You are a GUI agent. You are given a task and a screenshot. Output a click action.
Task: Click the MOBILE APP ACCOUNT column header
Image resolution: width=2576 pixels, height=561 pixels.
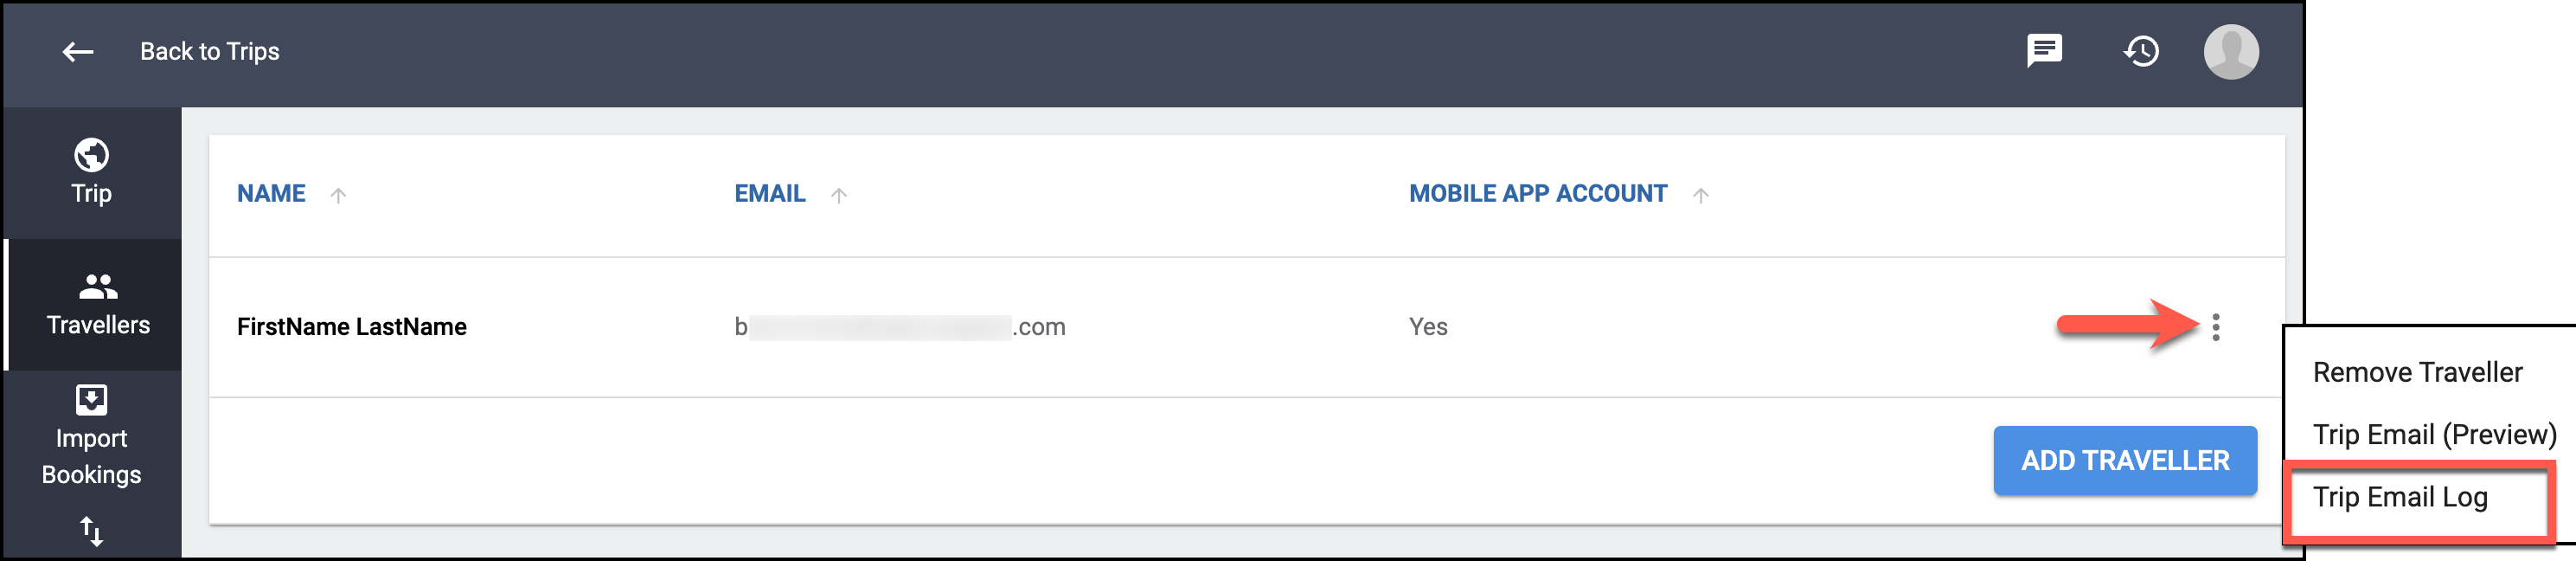pyautogui.click(x=1538, y=194)
